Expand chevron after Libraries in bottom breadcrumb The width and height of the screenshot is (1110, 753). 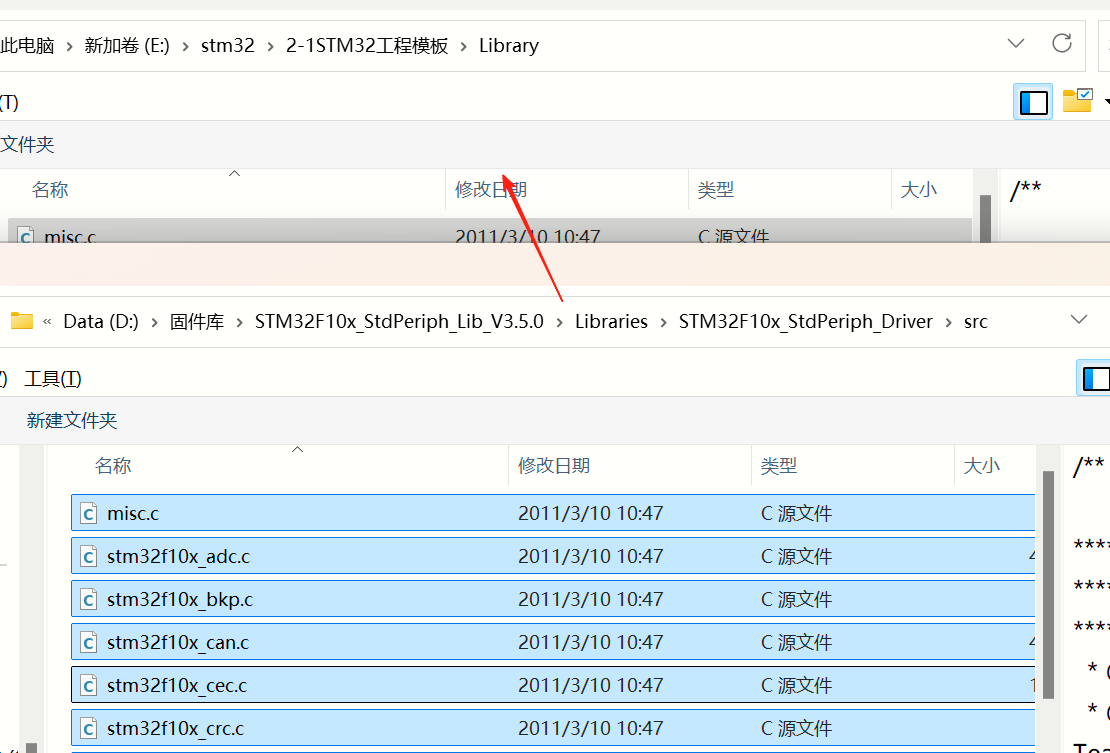coord(663,323)
